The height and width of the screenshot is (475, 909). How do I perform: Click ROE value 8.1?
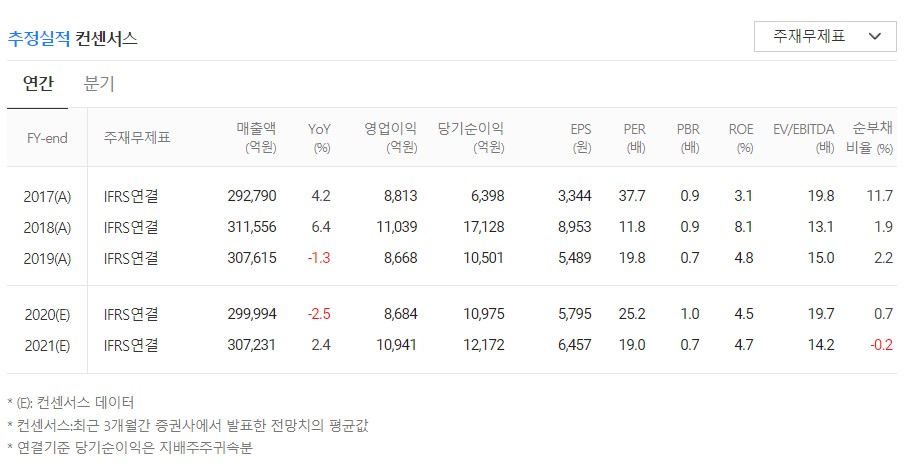(743, 227)
